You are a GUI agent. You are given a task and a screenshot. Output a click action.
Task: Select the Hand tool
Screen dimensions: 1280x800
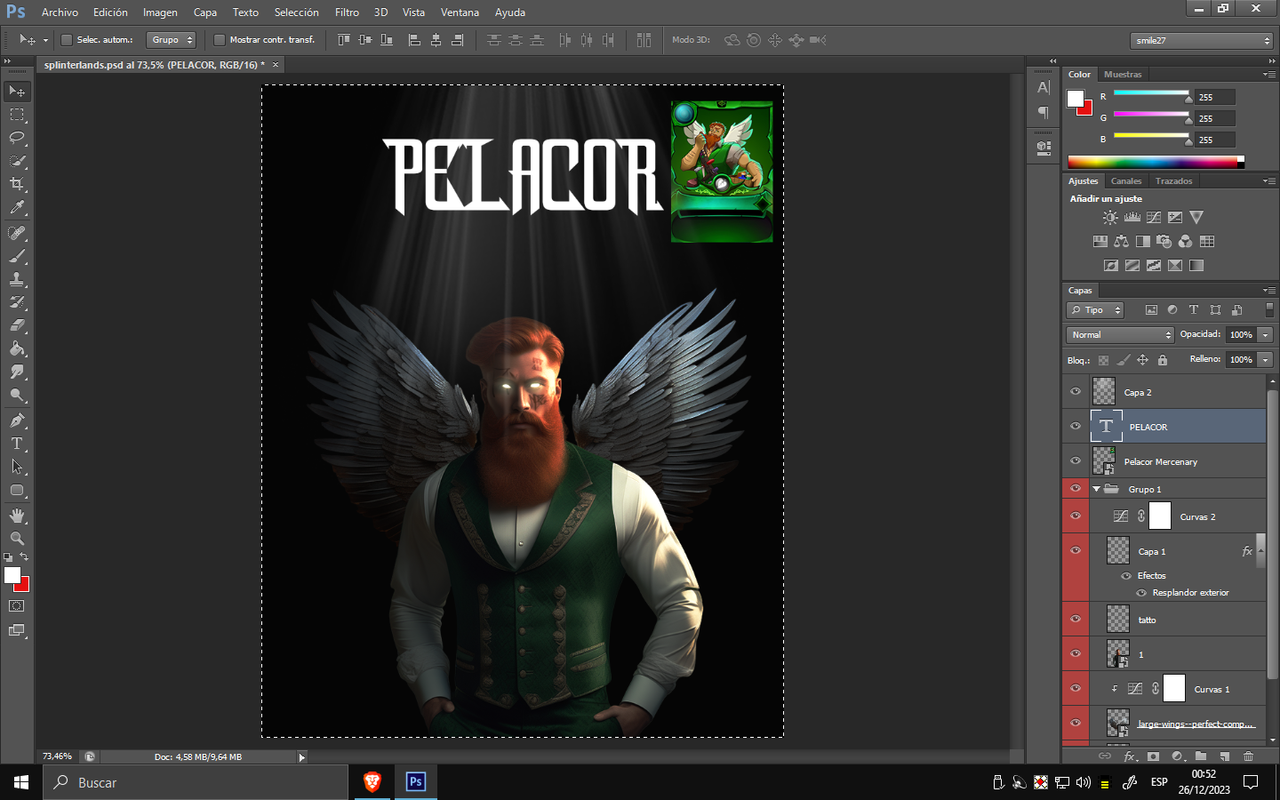17,515
